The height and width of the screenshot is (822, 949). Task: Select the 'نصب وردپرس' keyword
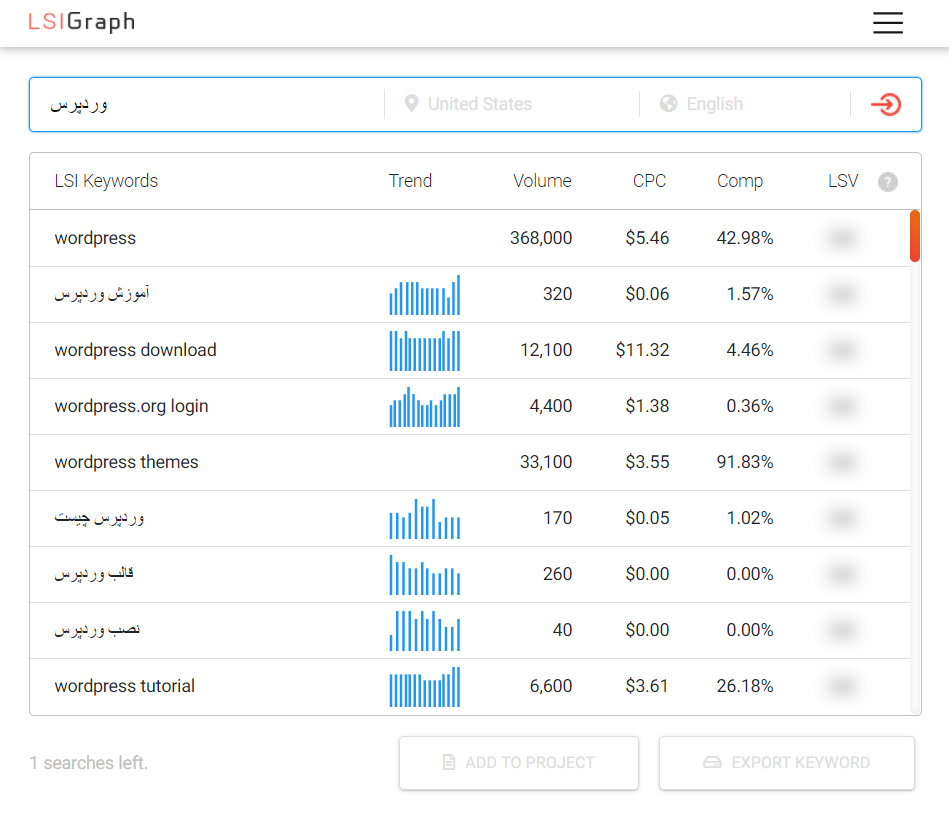click(x=97, y=630)
